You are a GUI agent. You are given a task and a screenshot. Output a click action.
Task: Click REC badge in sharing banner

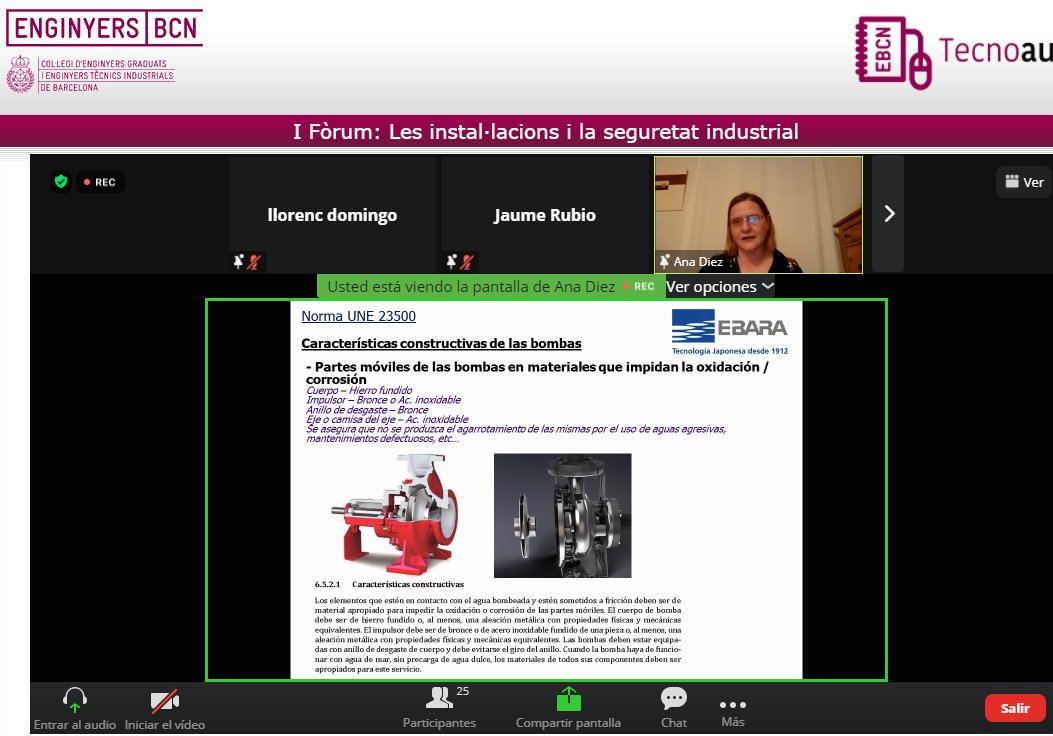(x=639, y=287)
